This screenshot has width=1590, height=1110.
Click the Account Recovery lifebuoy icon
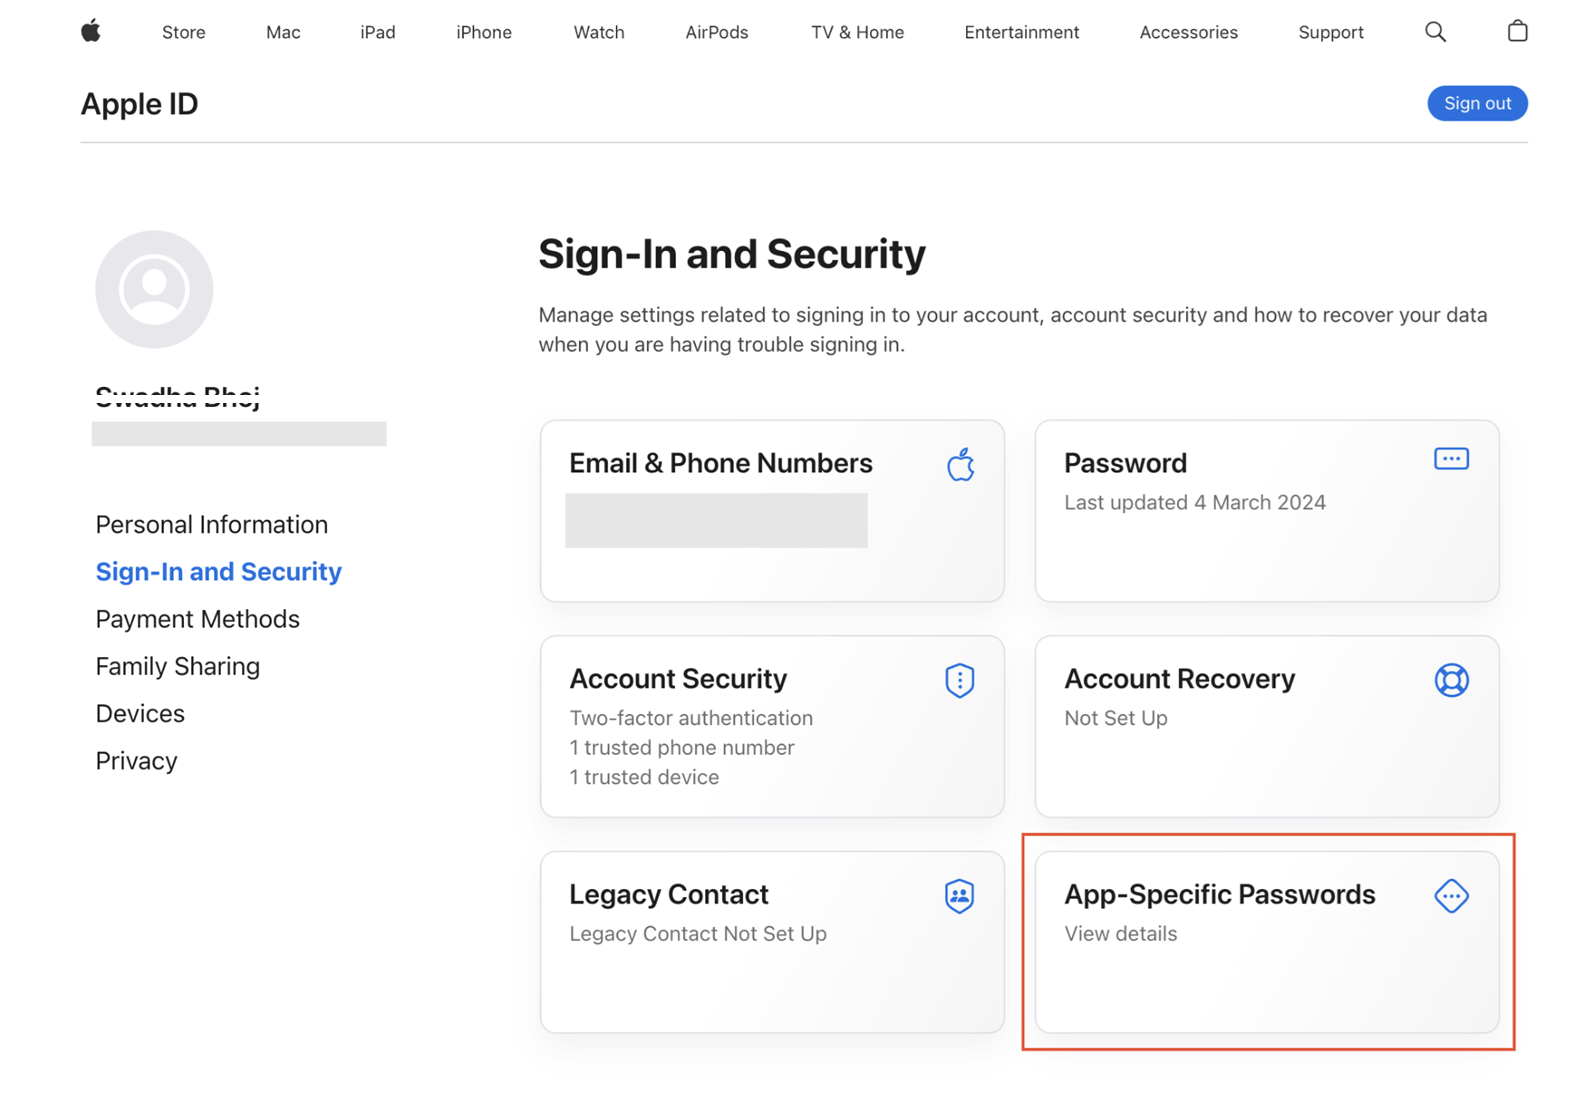(1451, 681)
